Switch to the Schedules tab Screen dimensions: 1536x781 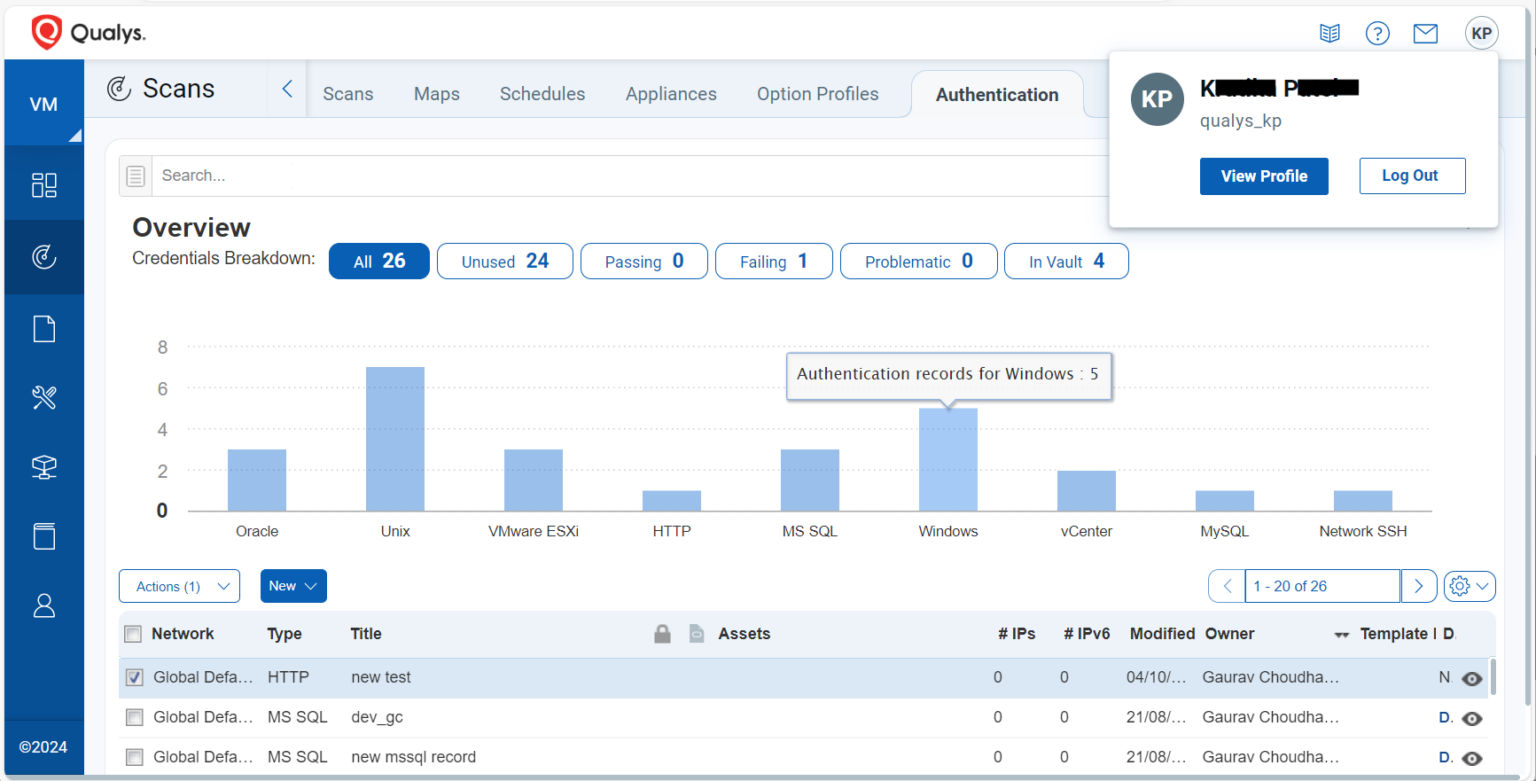click(x=542, y=93)
